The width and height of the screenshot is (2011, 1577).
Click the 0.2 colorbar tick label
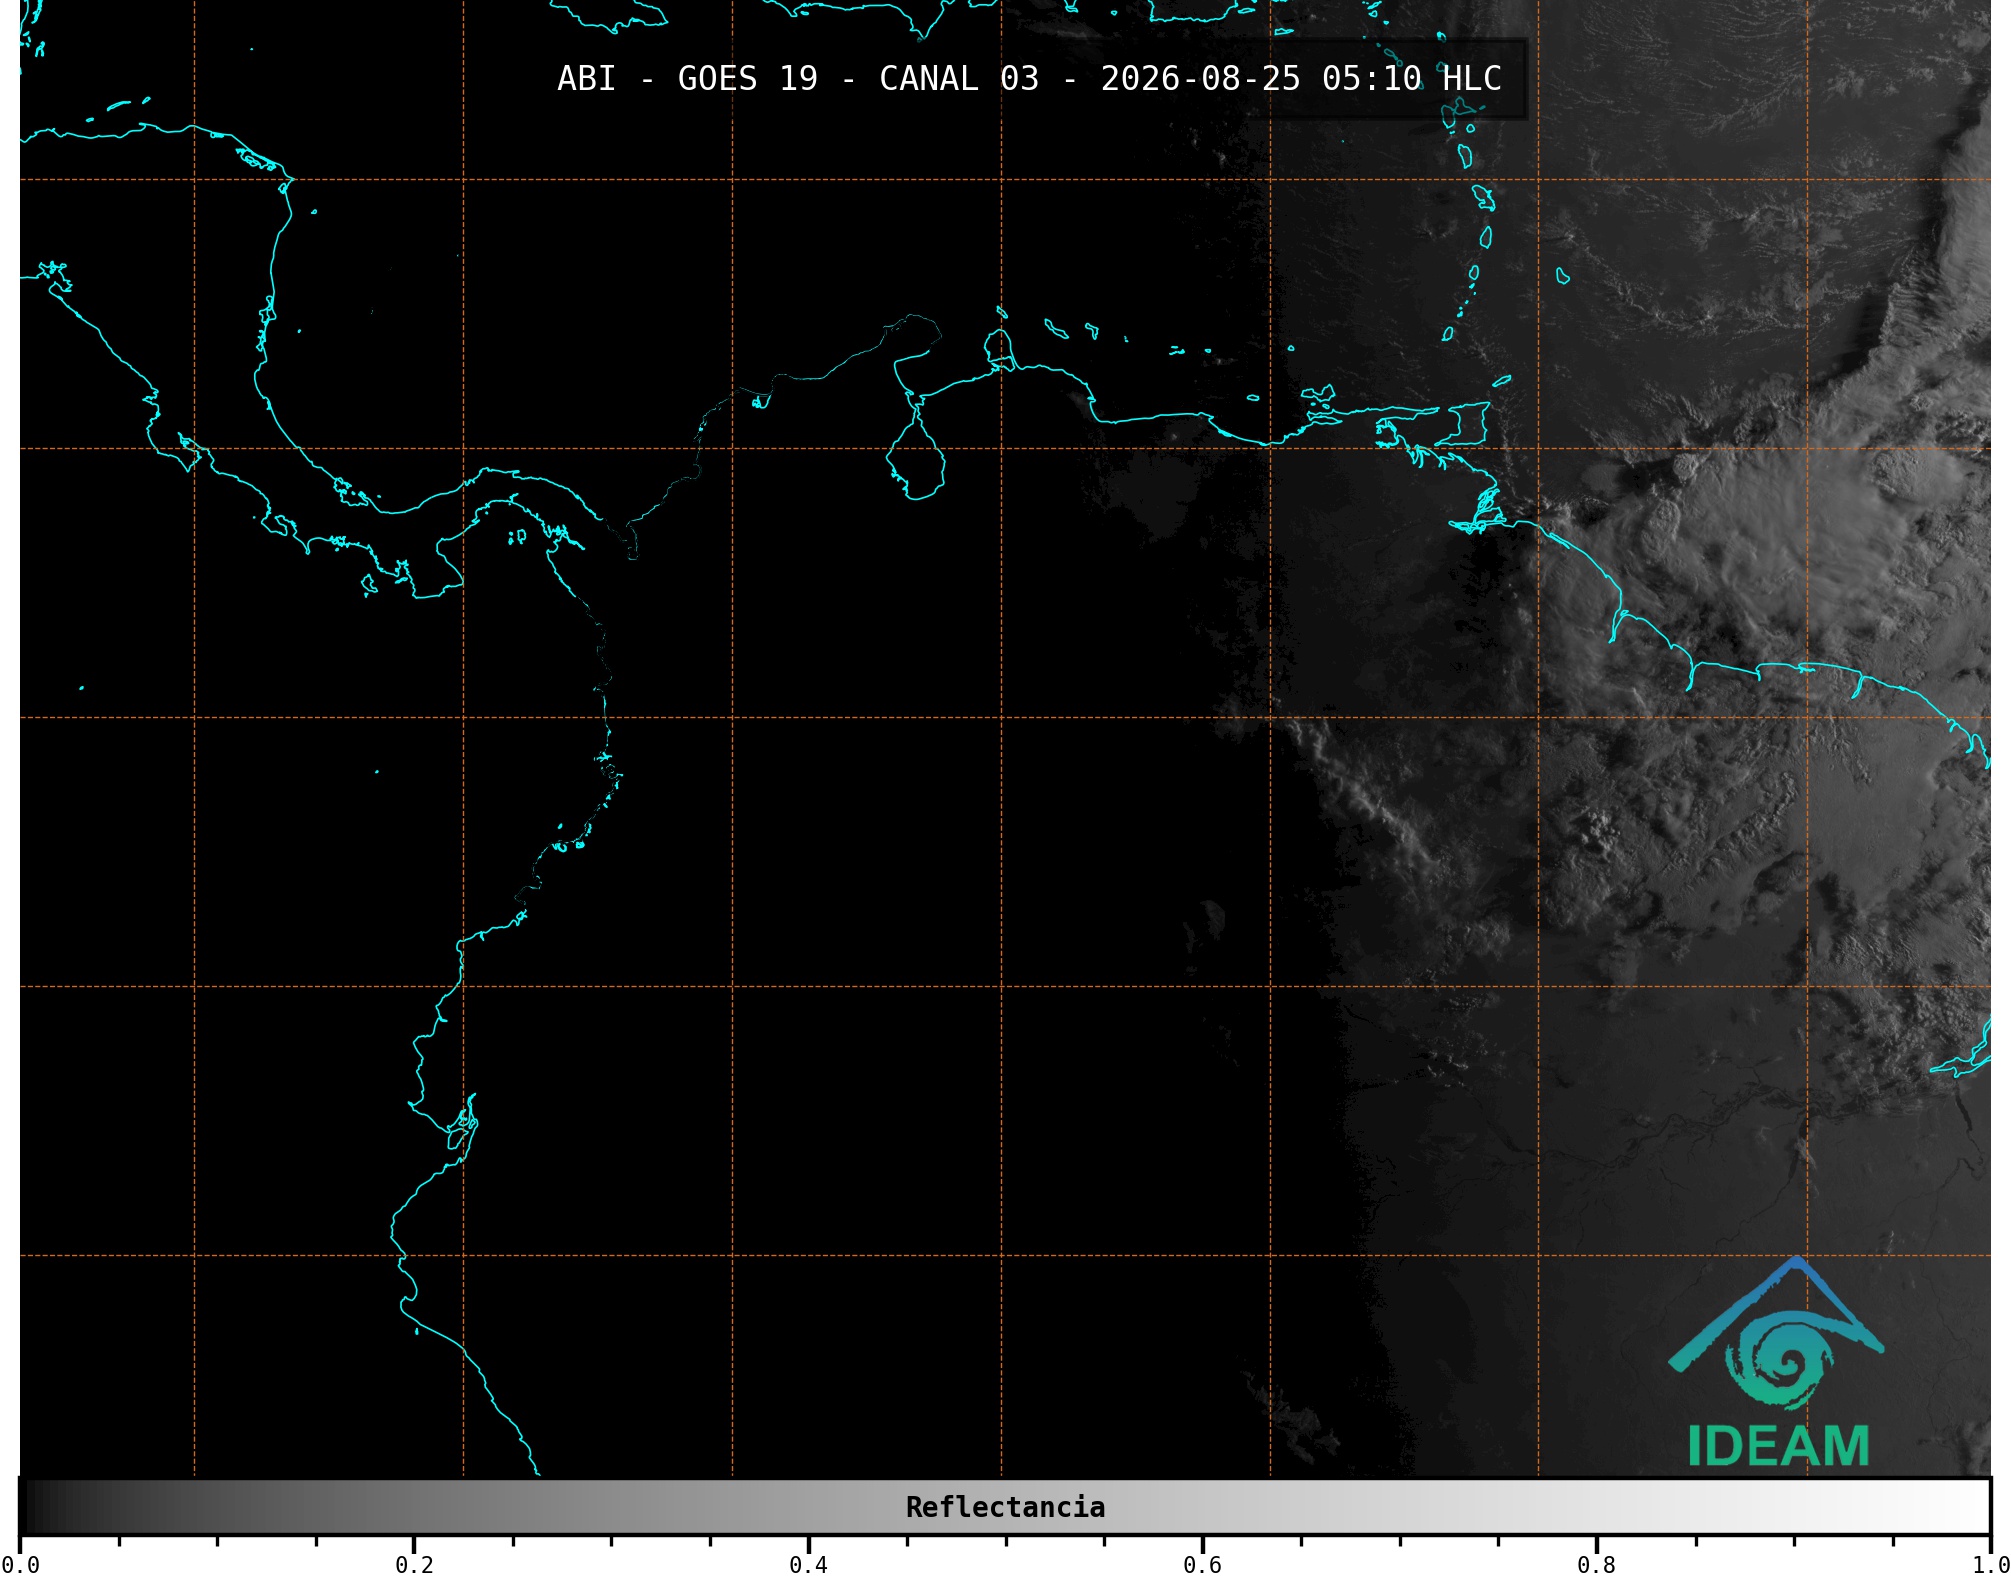[x=414, y=1564]
